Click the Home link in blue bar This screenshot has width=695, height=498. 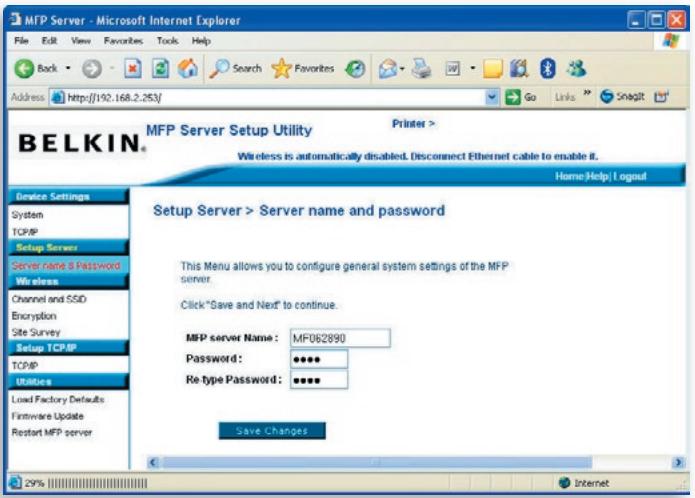[570, 176]
